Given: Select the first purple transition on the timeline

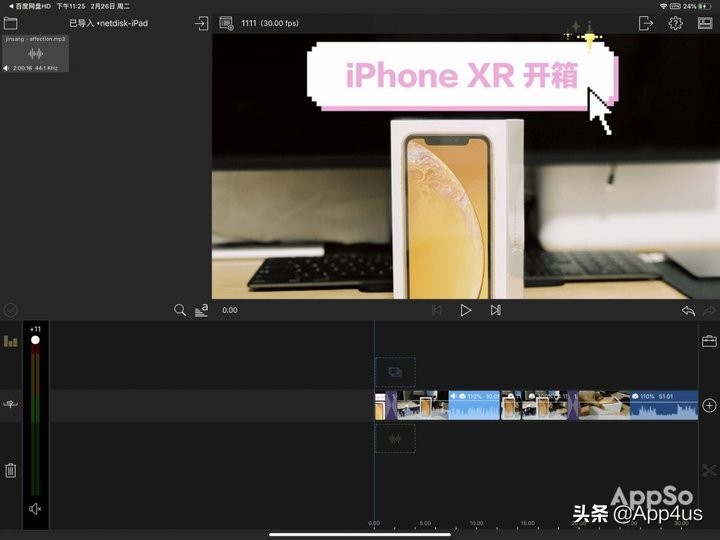Looking at the screenshot, I should point(391,405).
